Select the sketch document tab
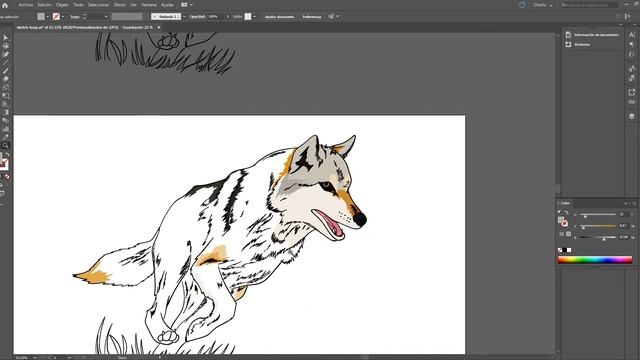This screenshot has height=360, width=640. coord(84,27)
